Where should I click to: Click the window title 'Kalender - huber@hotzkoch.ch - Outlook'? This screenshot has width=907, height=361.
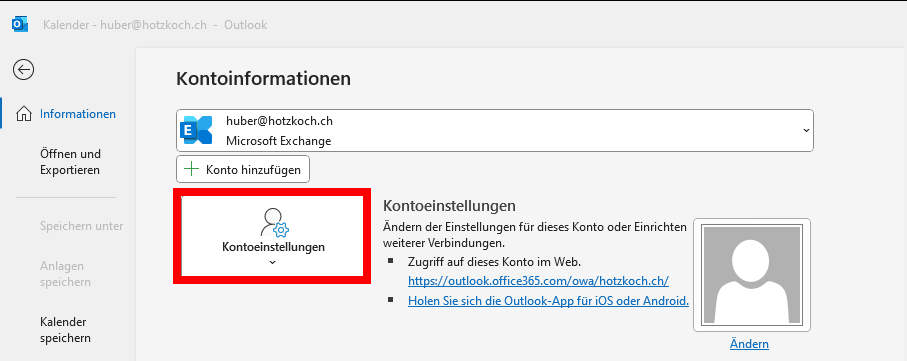[155, 25]
